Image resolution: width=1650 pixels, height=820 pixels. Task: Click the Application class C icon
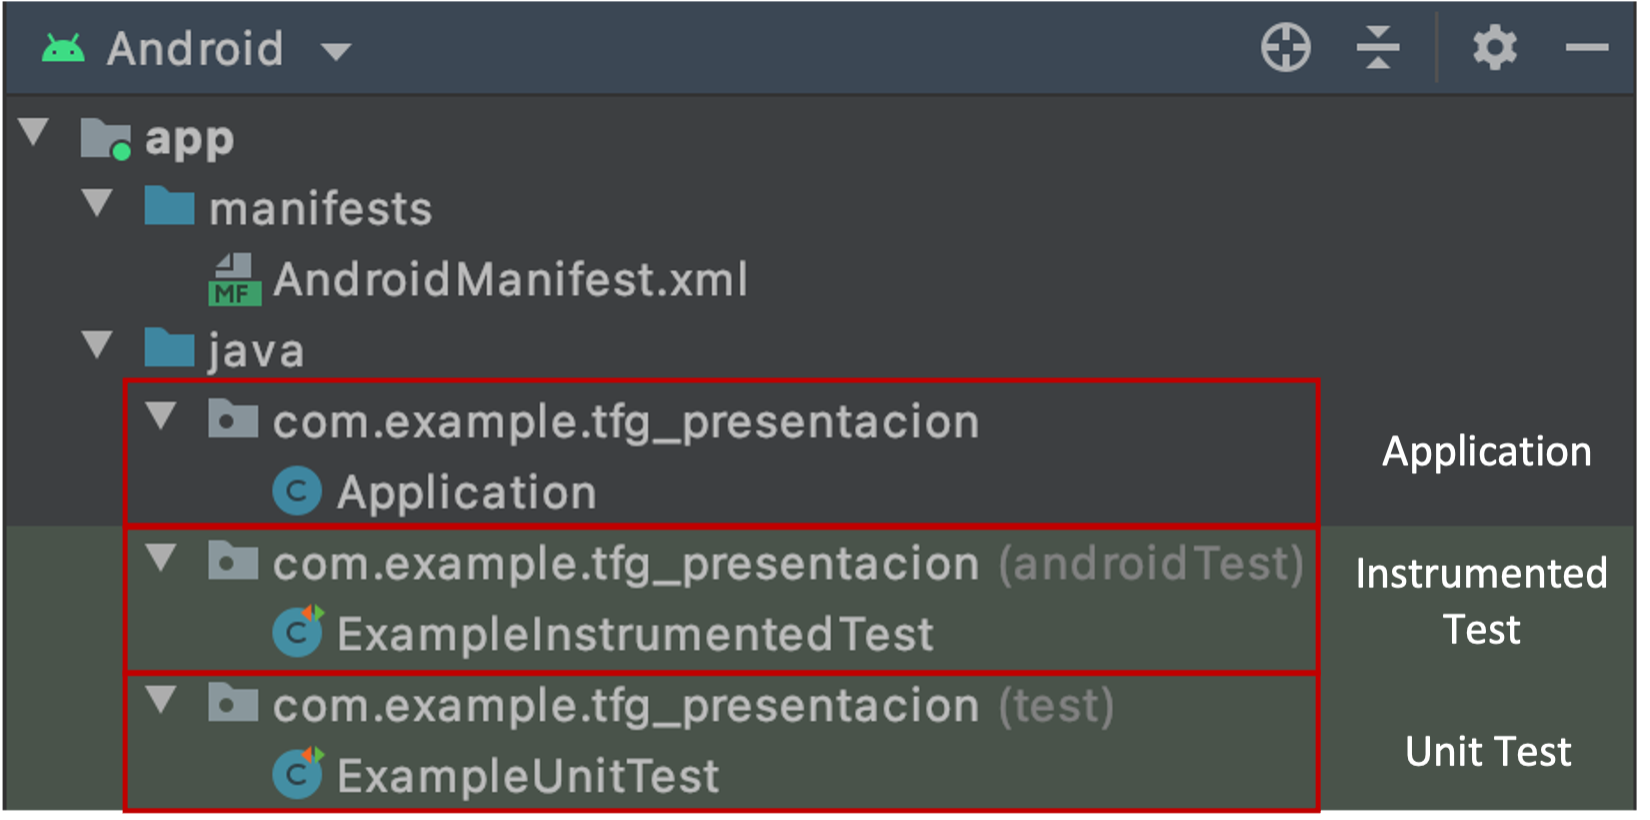click(x=297, y=492)
